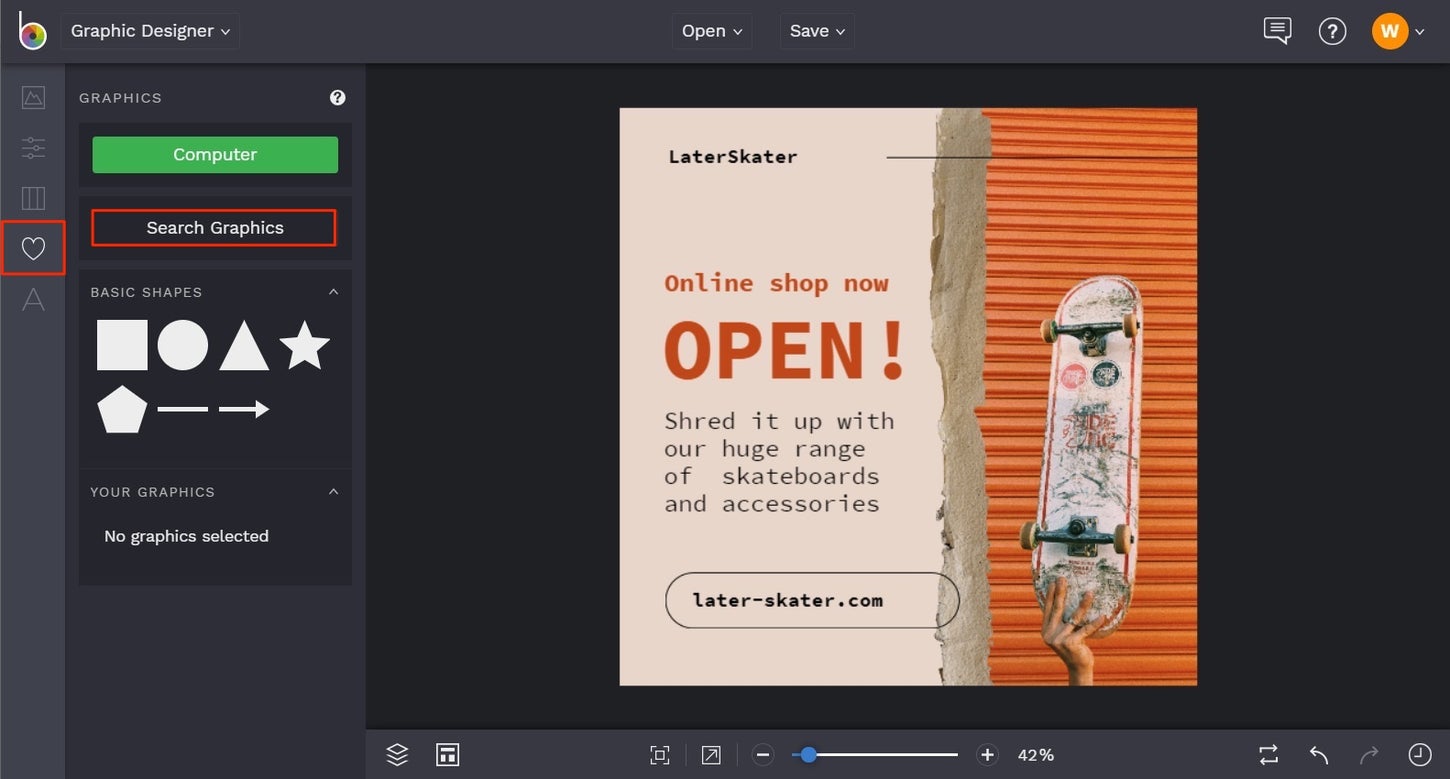This screenshot has width=1450, height=779.
Task: Upload graphics via the Computer button
Action: [214, 154]
